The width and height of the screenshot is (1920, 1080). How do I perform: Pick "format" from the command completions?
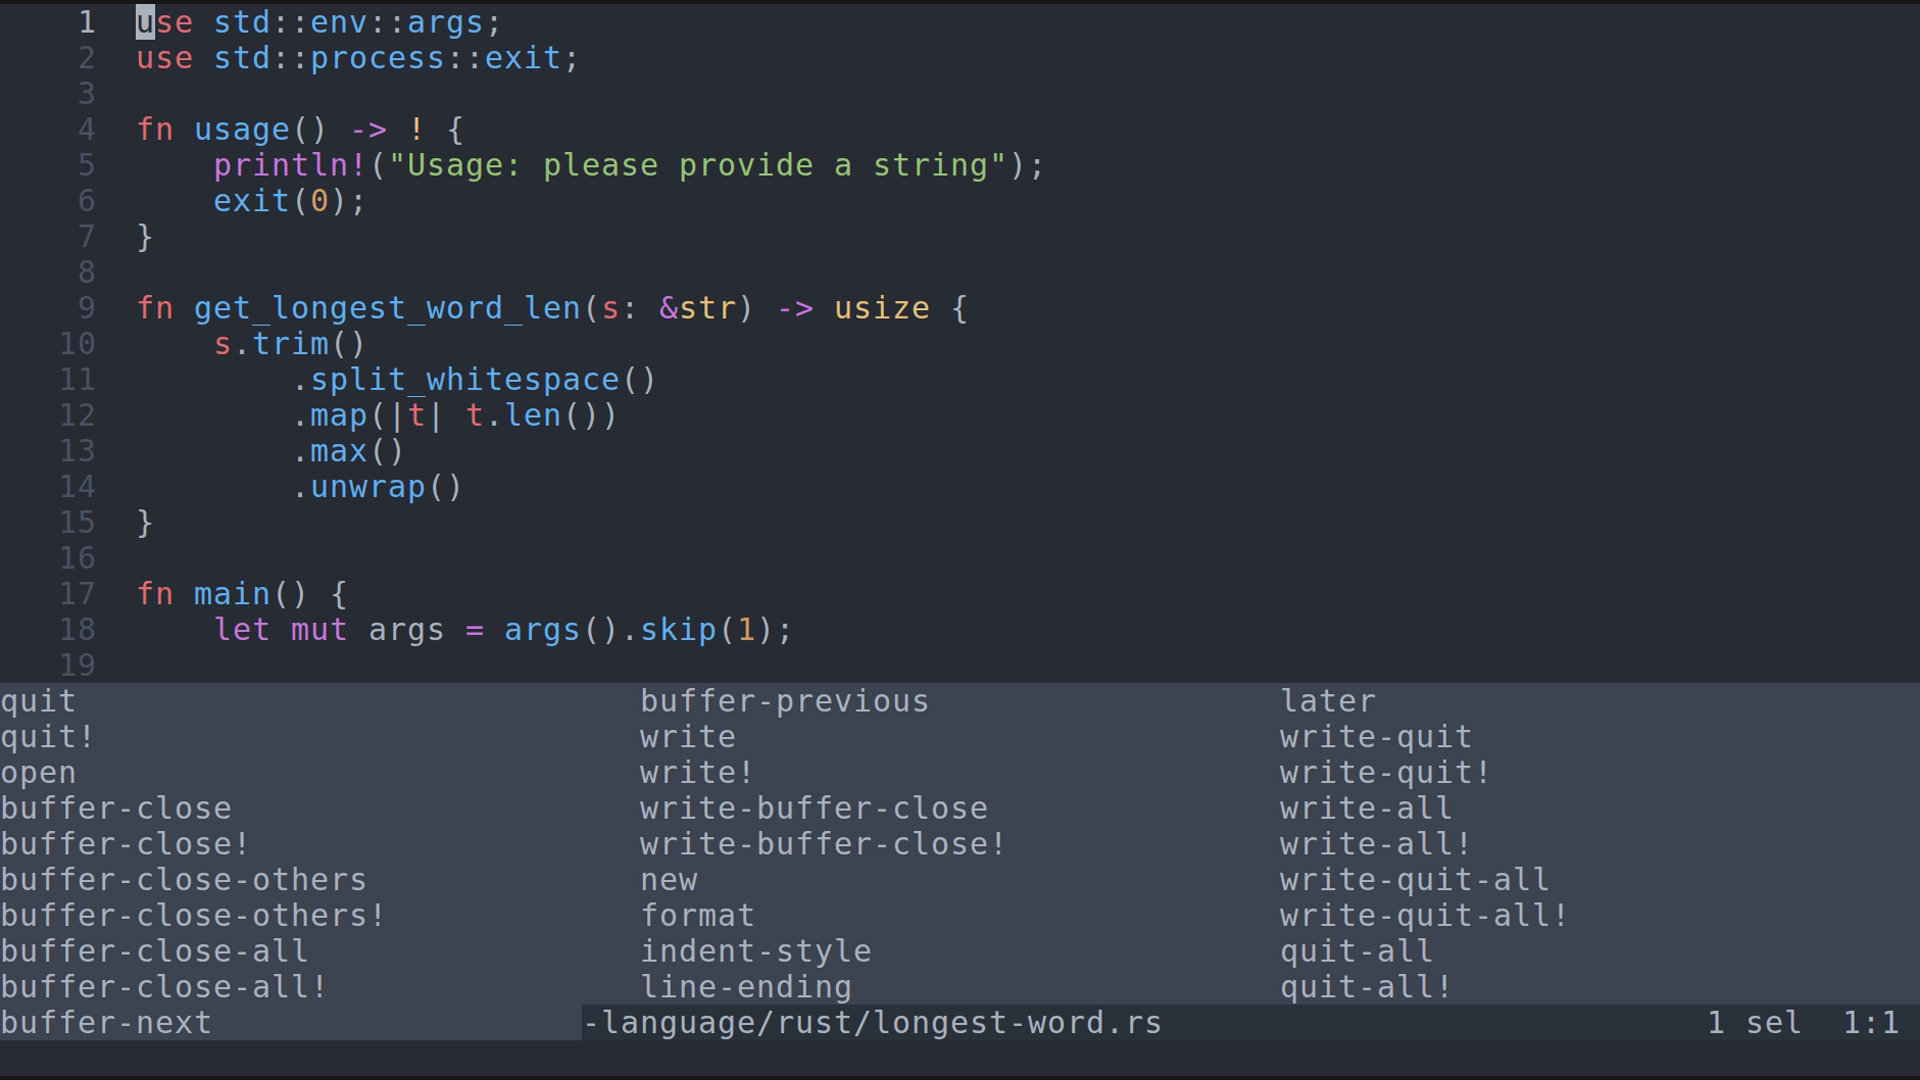point(697,916)
